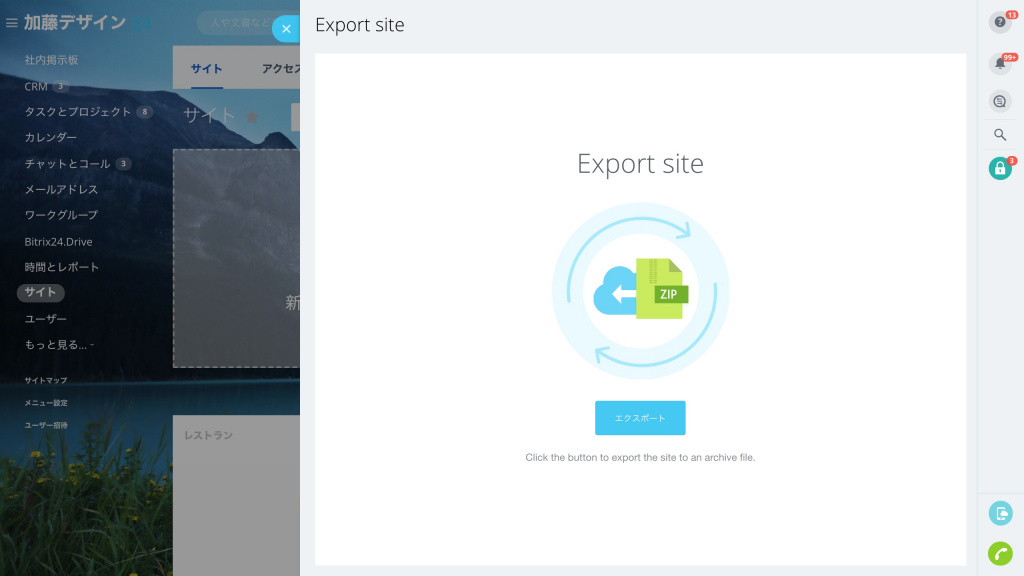Open the notifications bell icon
Screen dimensions: 1024x576
(x=999, y=64)
